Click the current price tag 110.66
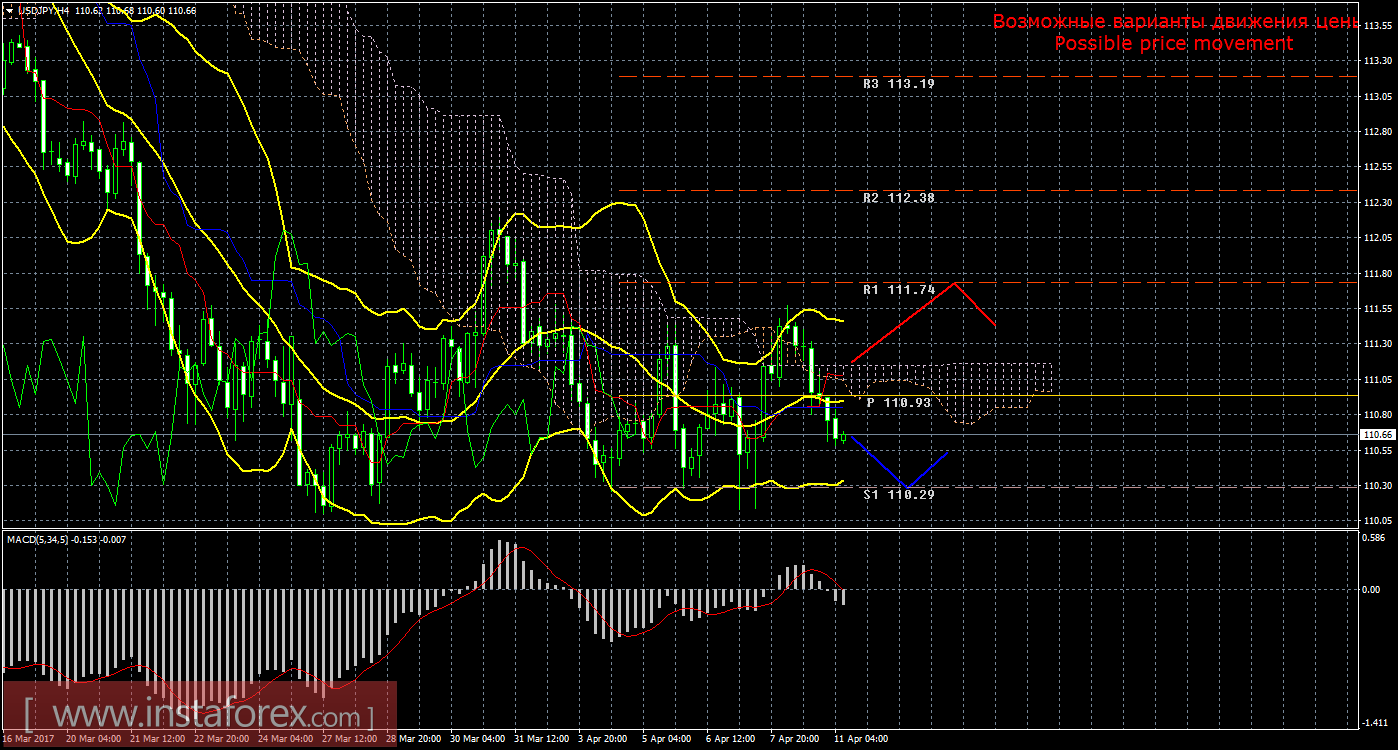 tap(1378, 435)
